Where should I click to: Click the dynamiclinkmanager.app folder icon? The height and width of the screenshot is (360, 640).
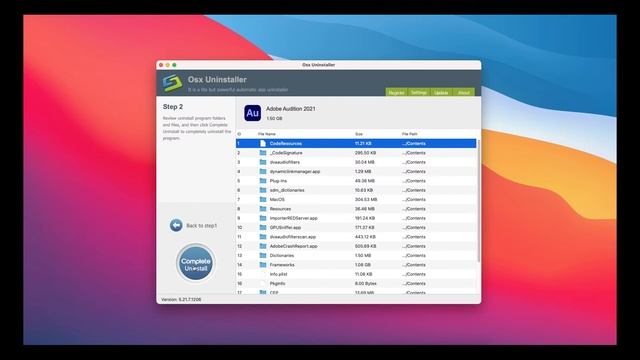263,171
